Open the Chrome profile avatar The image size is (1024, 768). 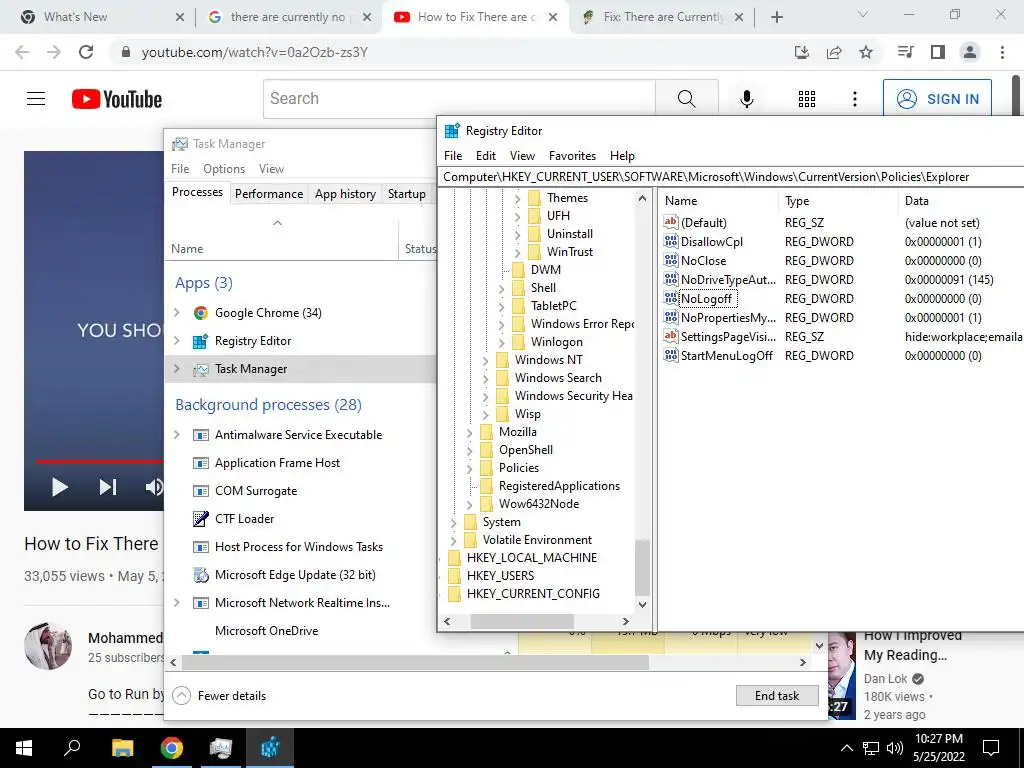pyautogui.click(x=970, y=52)
